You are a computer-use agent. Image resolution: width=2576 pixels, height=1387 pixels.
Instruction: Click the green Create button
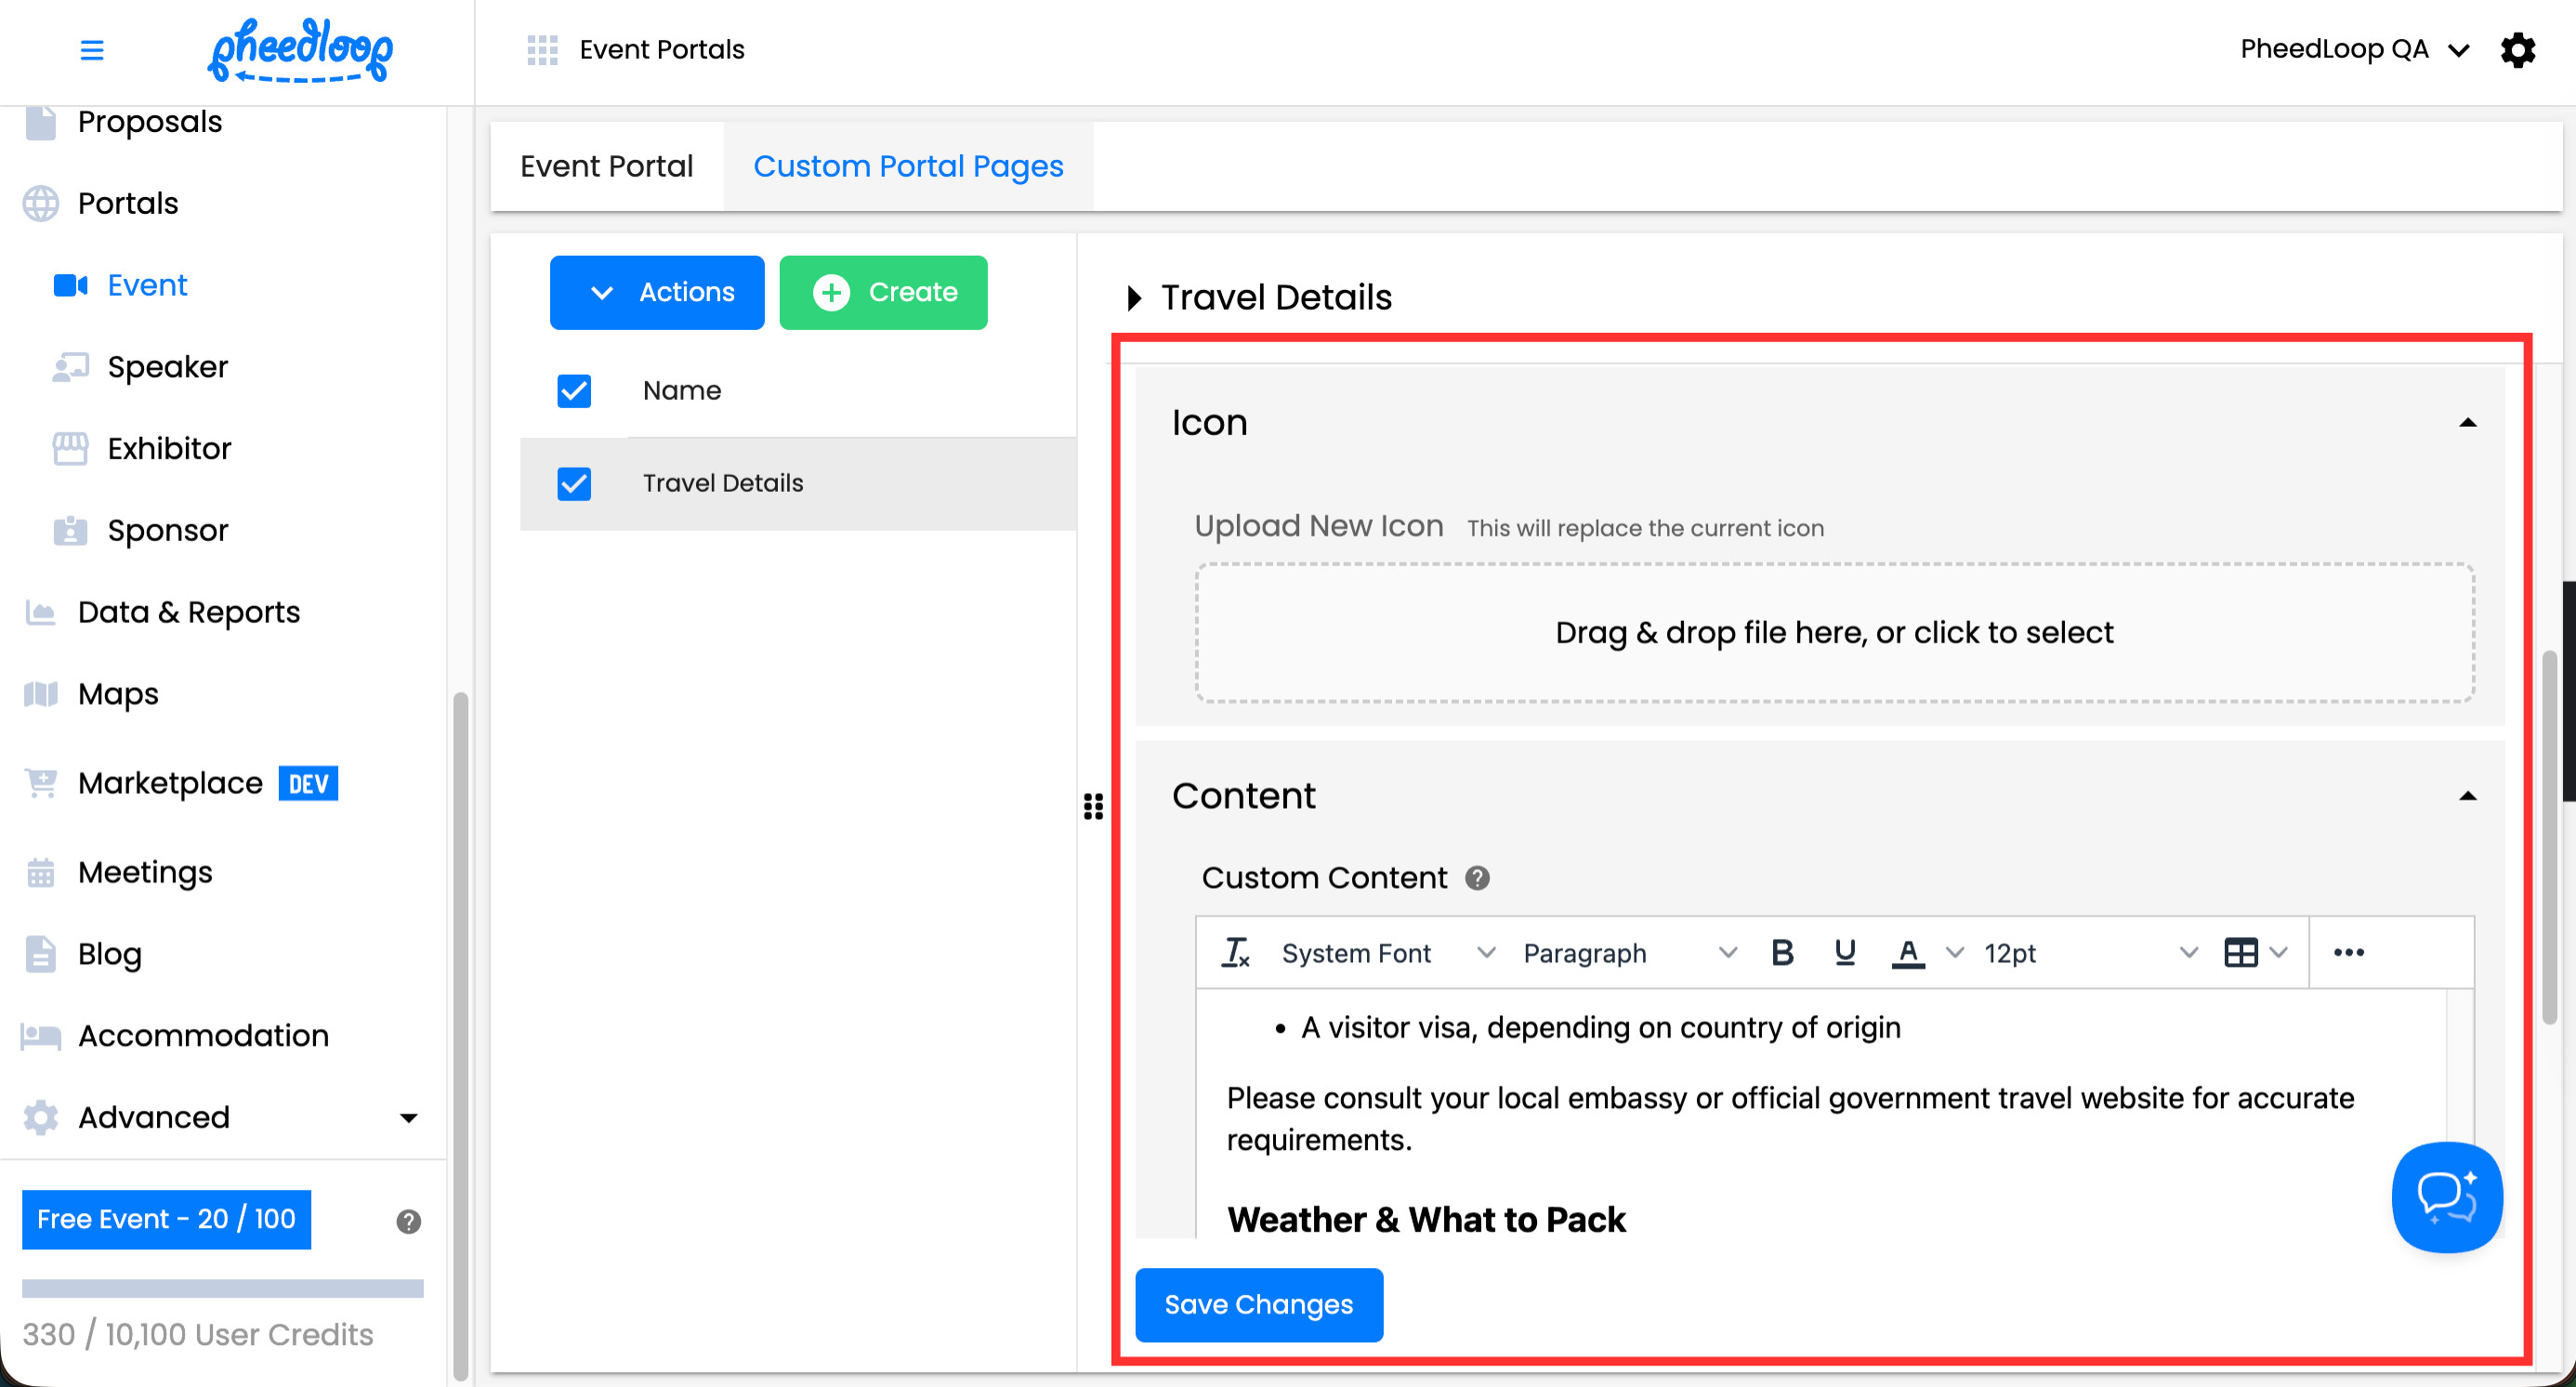[x=883, y=292]
